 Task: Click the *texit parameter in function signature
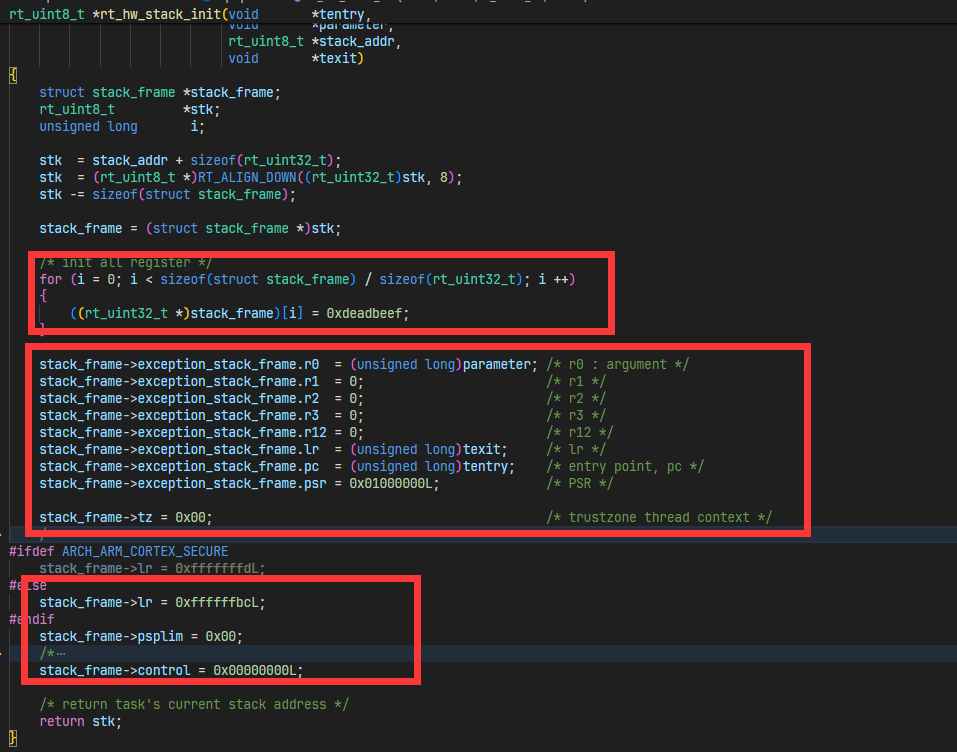click(x=338, y=58)
